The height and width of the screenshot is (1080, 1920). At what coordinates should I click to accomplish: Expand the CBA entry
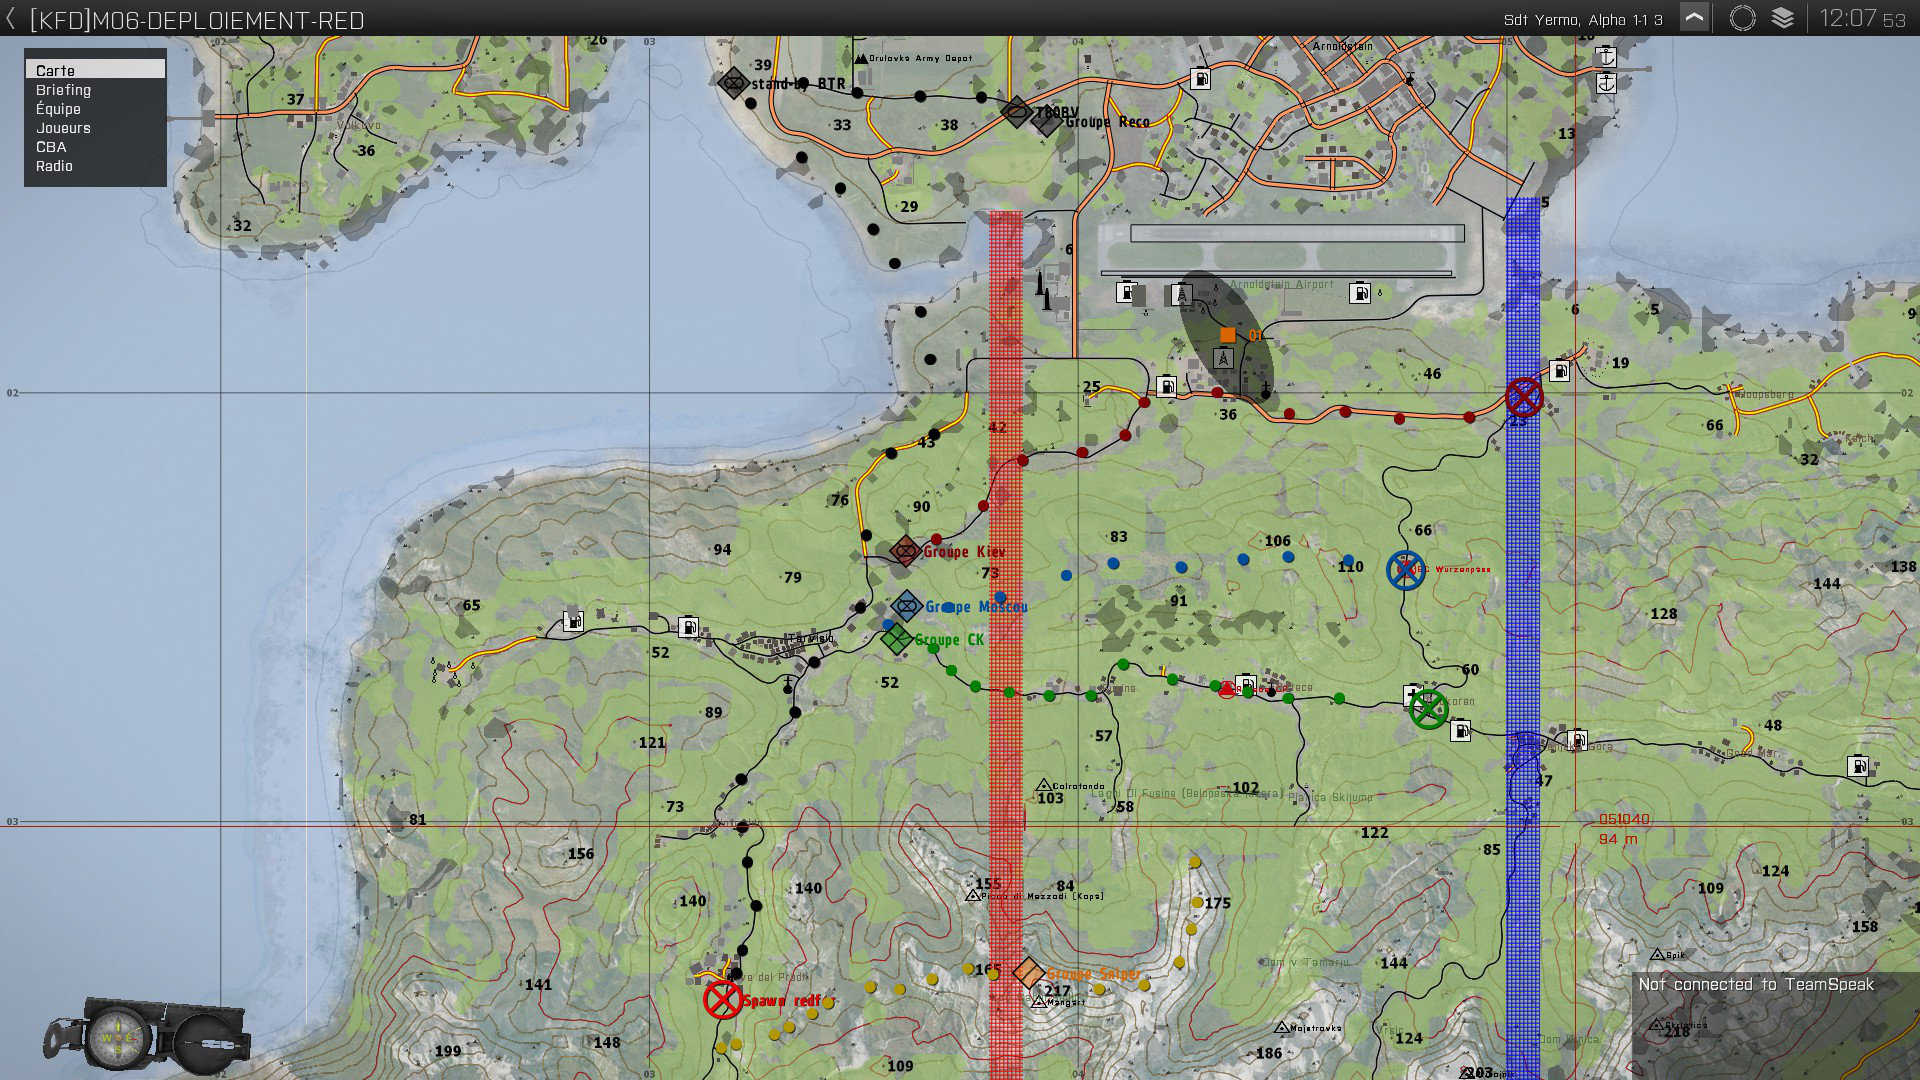(x=51, y=147)
